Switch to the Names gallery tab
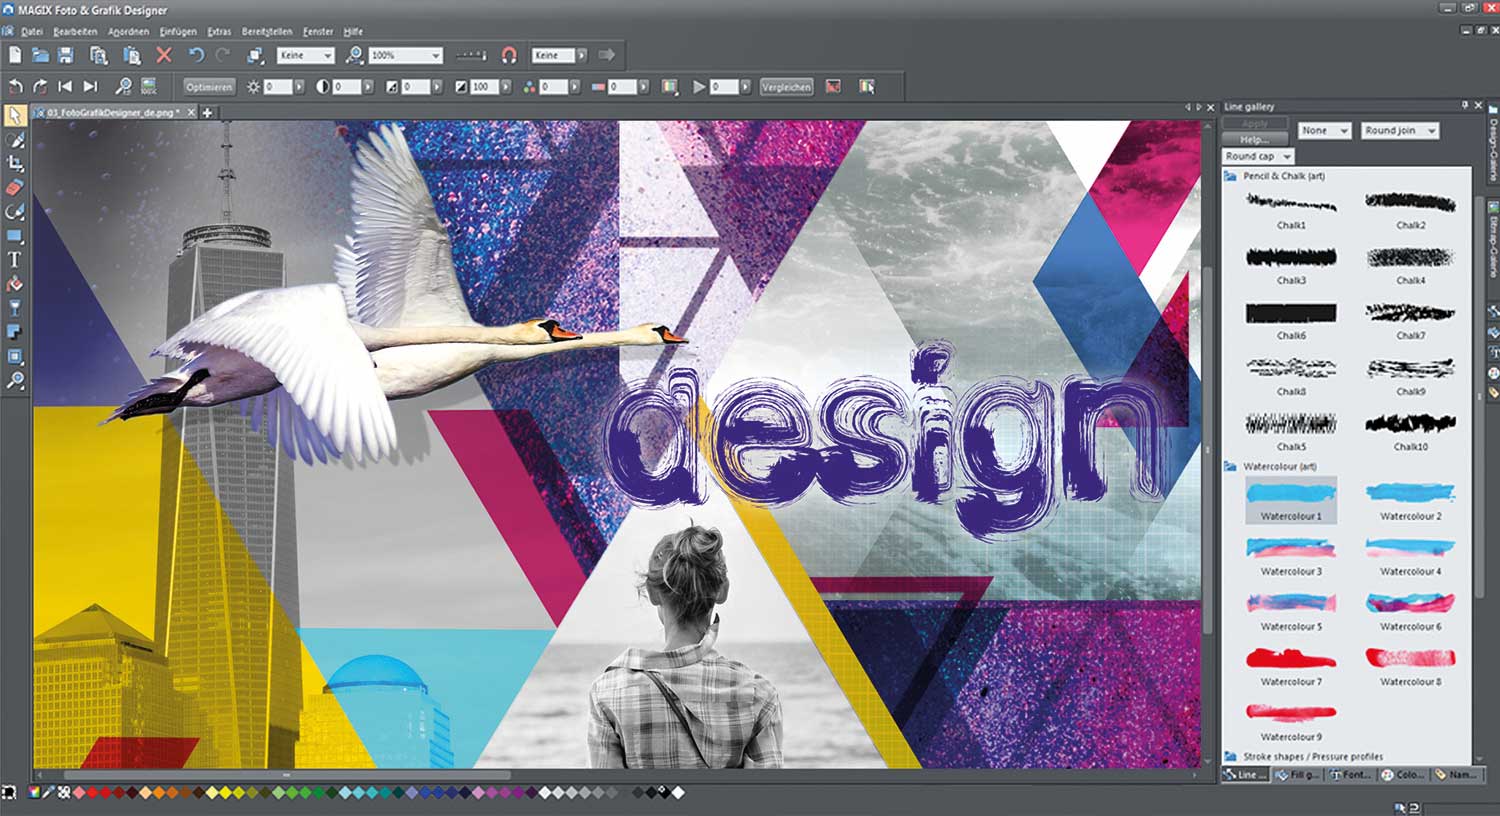The width and height of the screenshot is (1500, 816). [x=1455, y=775]
